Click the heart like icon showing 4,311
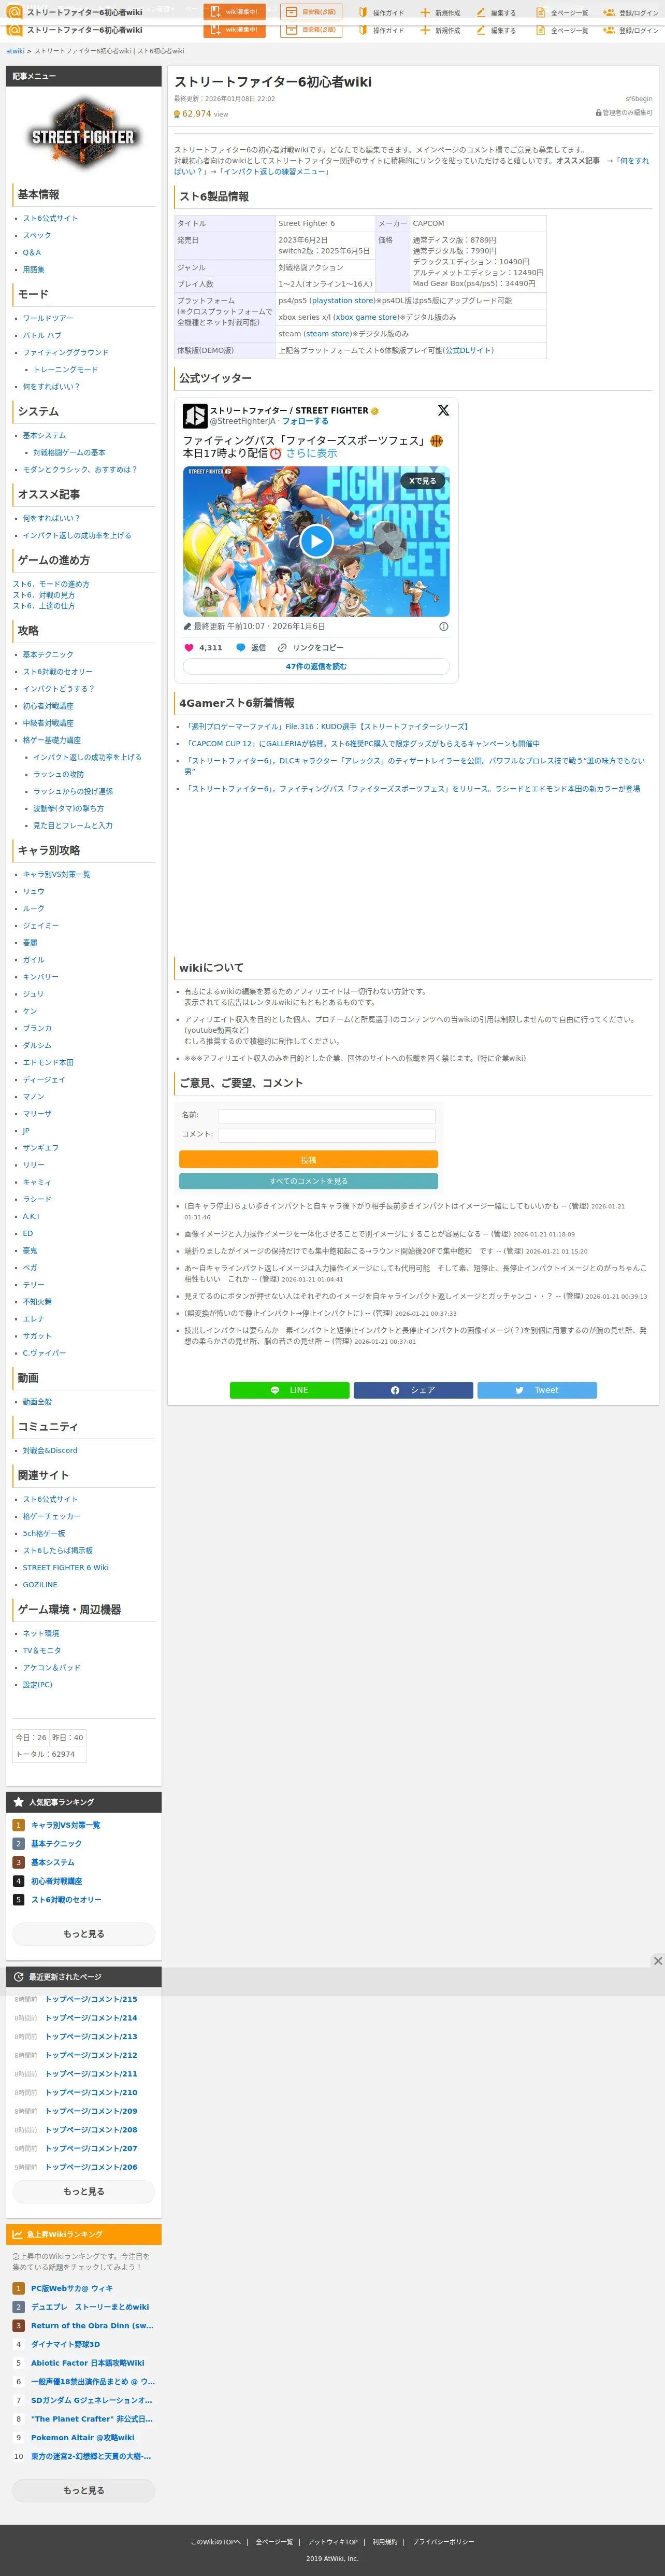 189,647
